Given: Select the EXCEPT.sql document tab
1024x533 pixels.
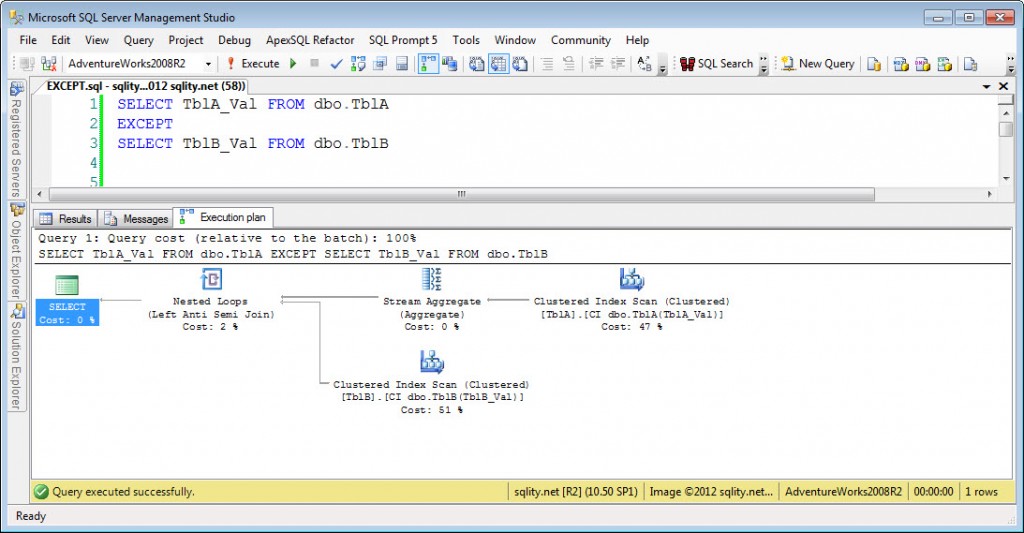Looking at the screenshot, I should pyautogui.click(x=146, y=86).
